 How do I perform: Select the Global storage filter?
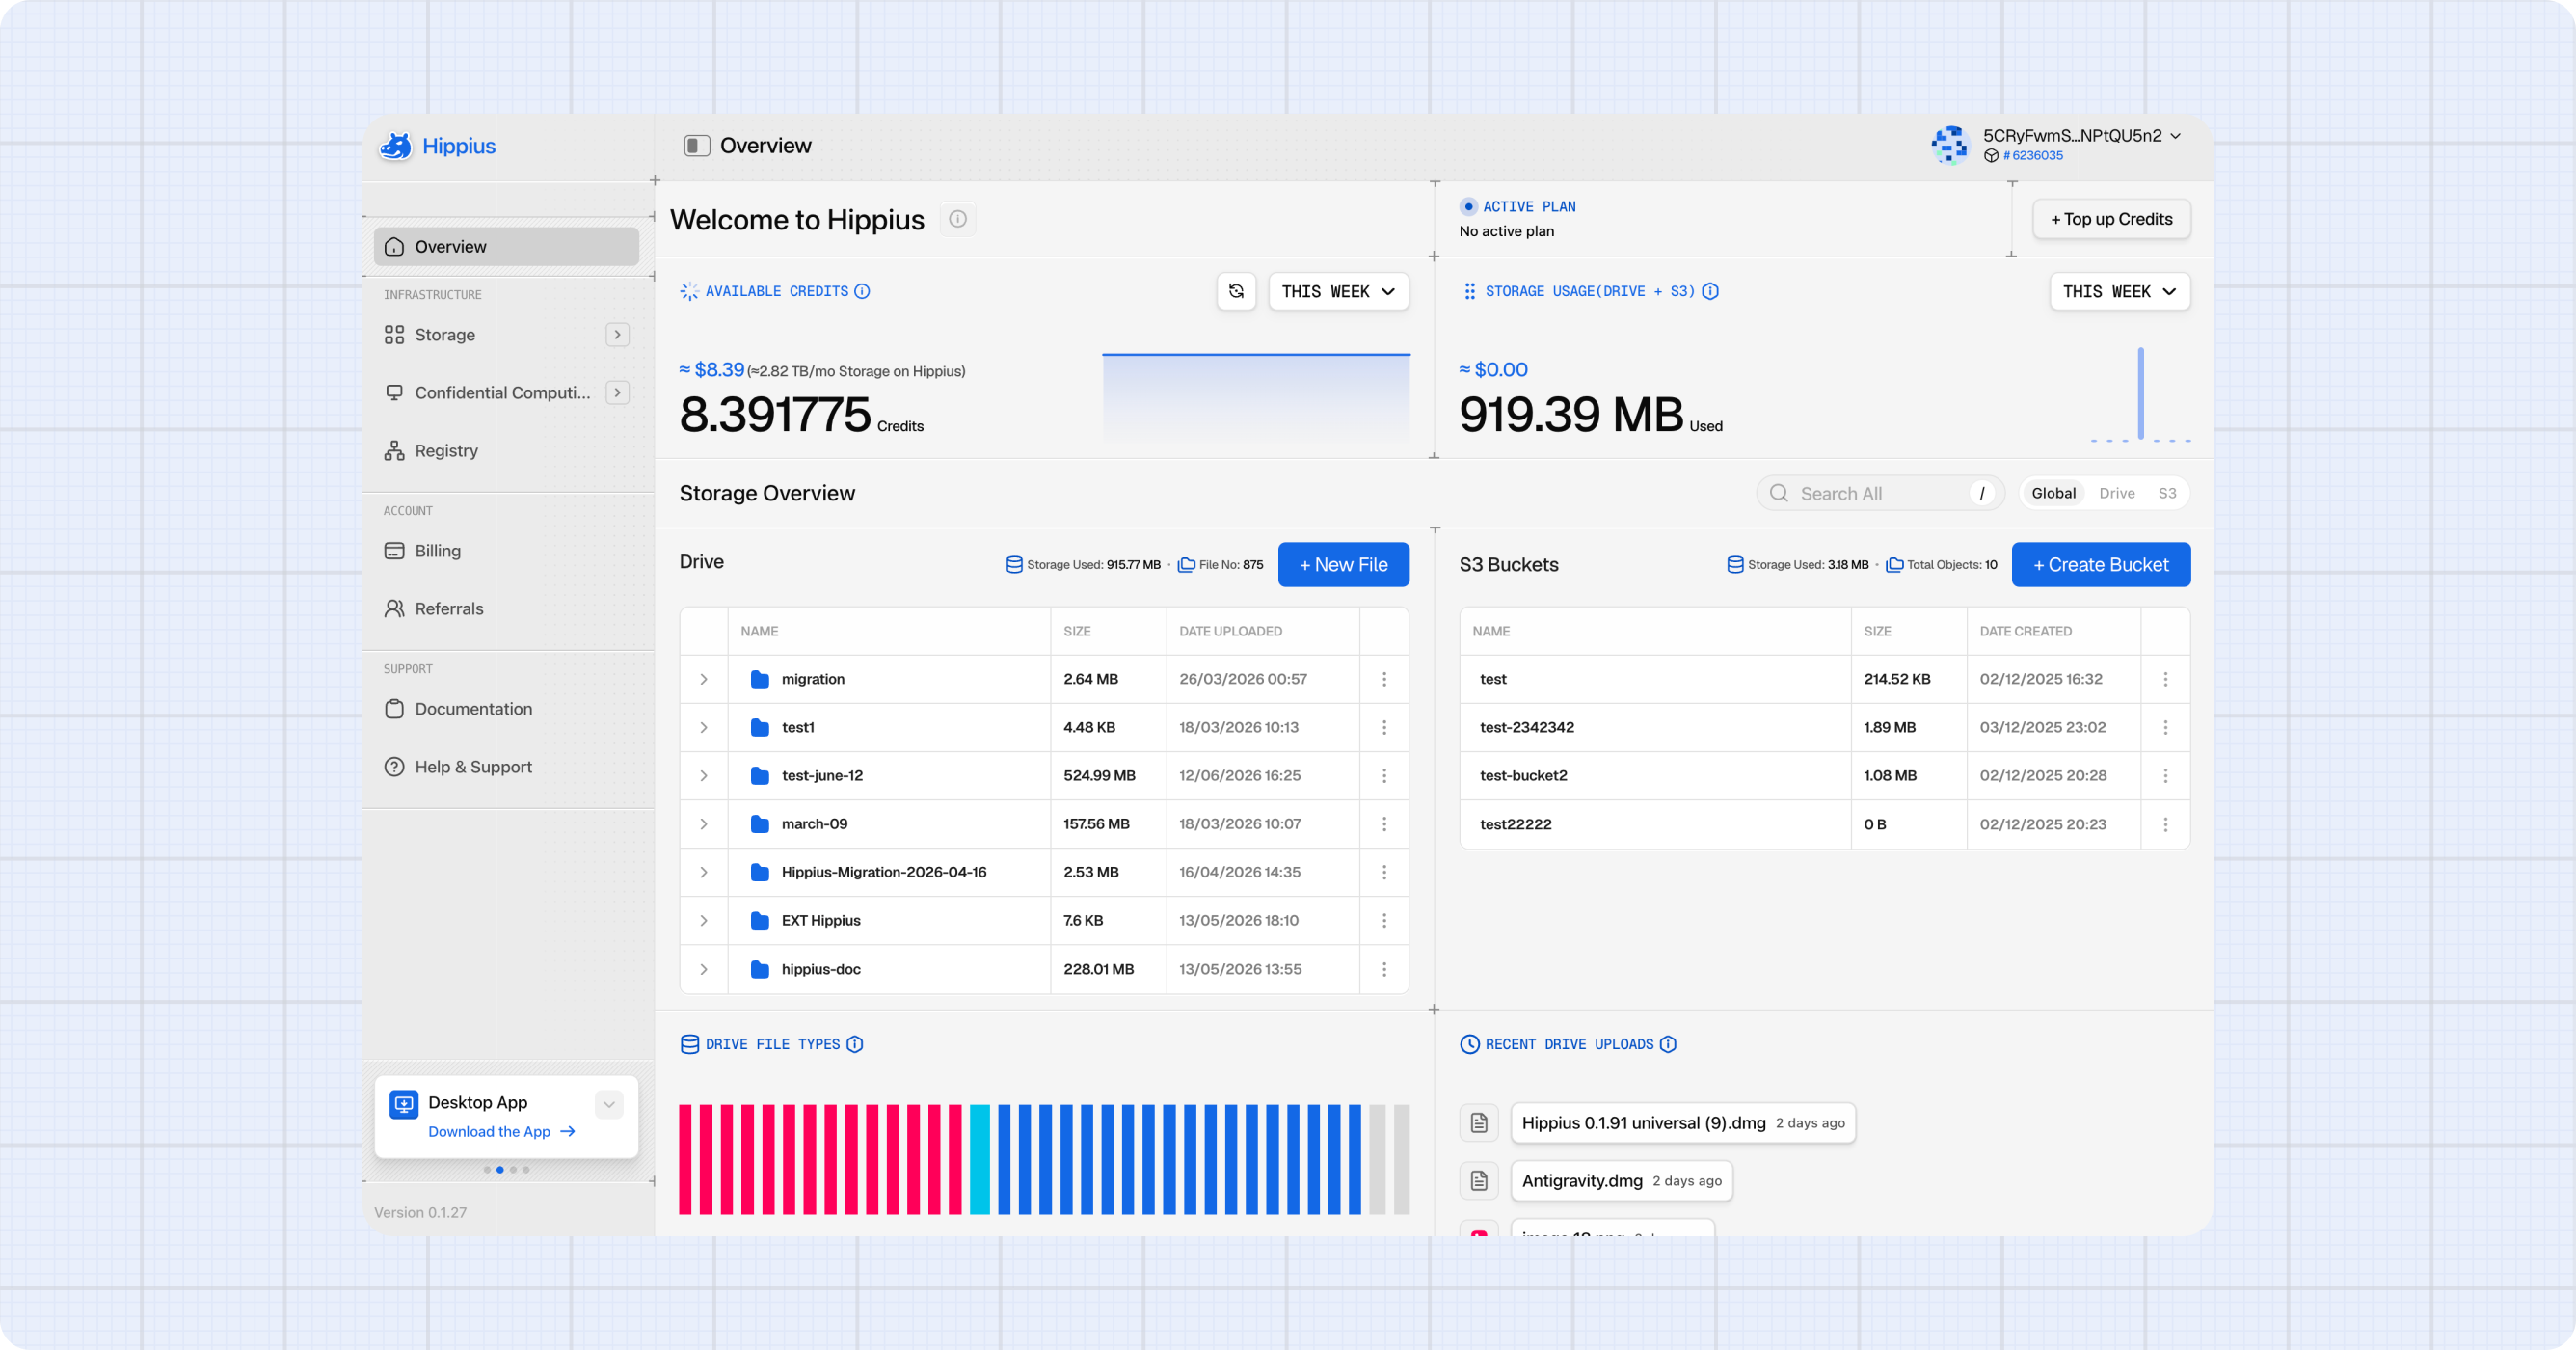(2053, 493)
